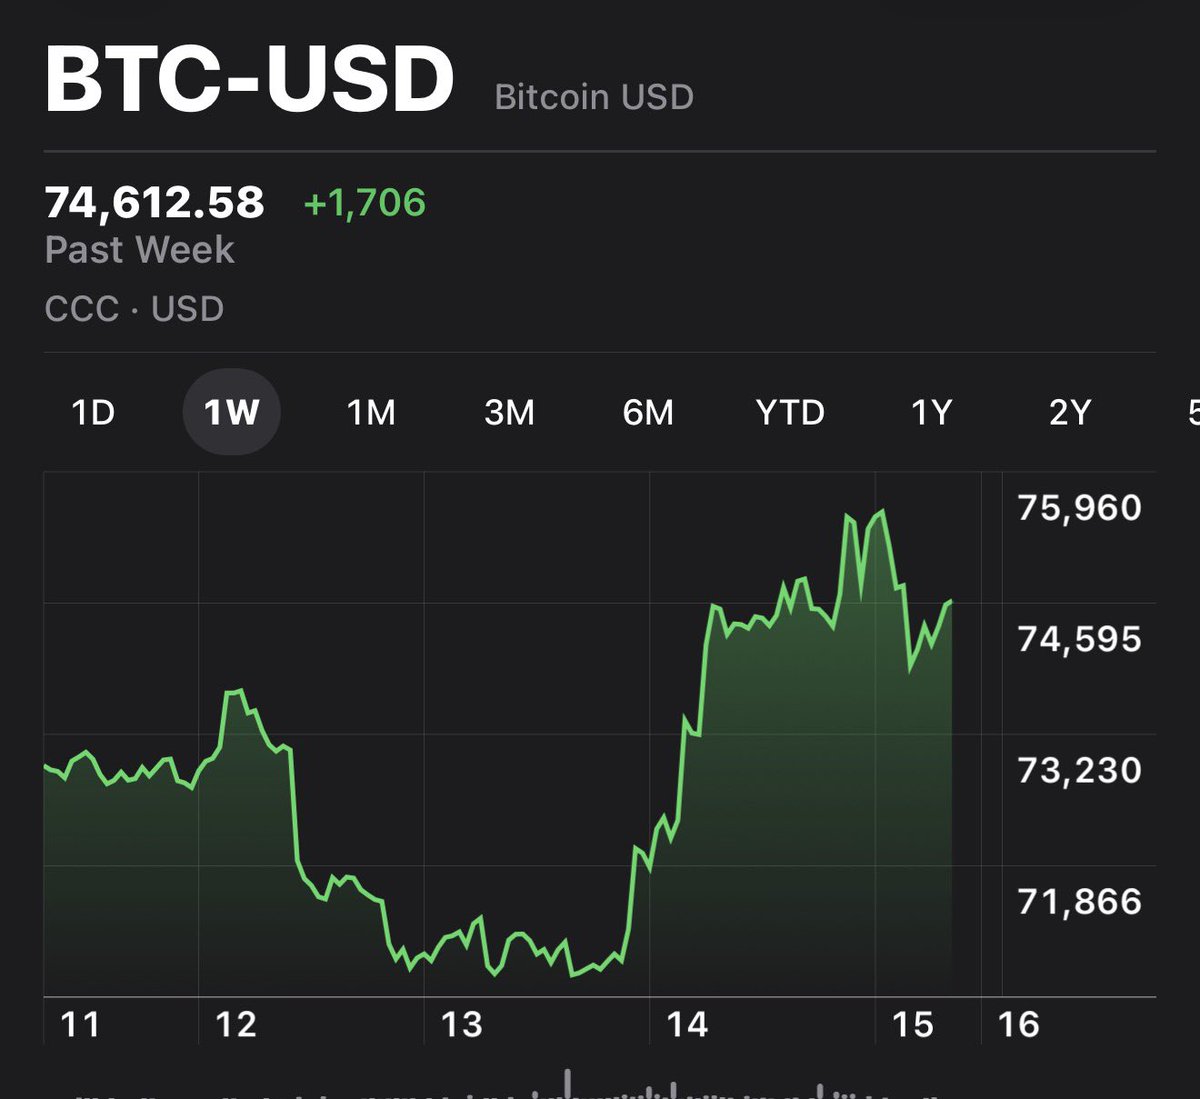Select date marker 12 on chart axis
The height and width of the screenshot is (1099, 1200).
[236, 1024]
